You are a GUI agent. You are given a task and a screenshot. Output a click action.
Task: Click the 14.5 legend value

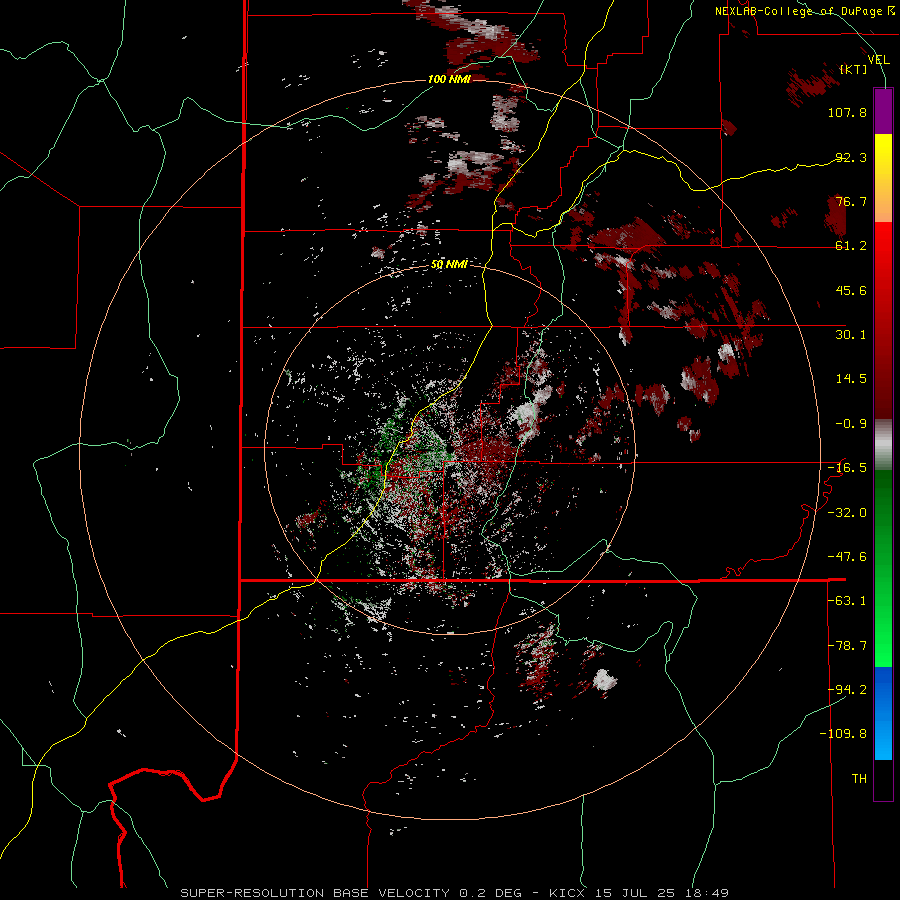click(x=851, y=379)
